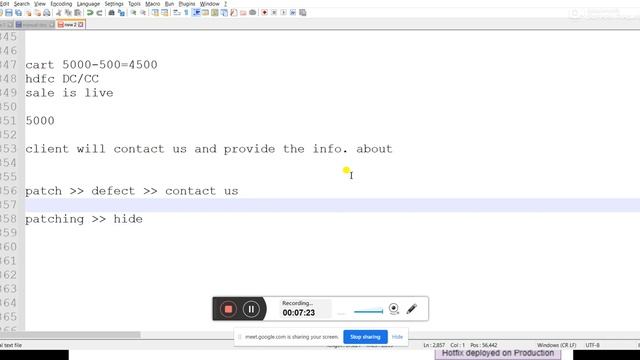This screenshot has height=360, width=640.
Task: Close the 'new 2' tab using its X
Action: pos(81,24)
